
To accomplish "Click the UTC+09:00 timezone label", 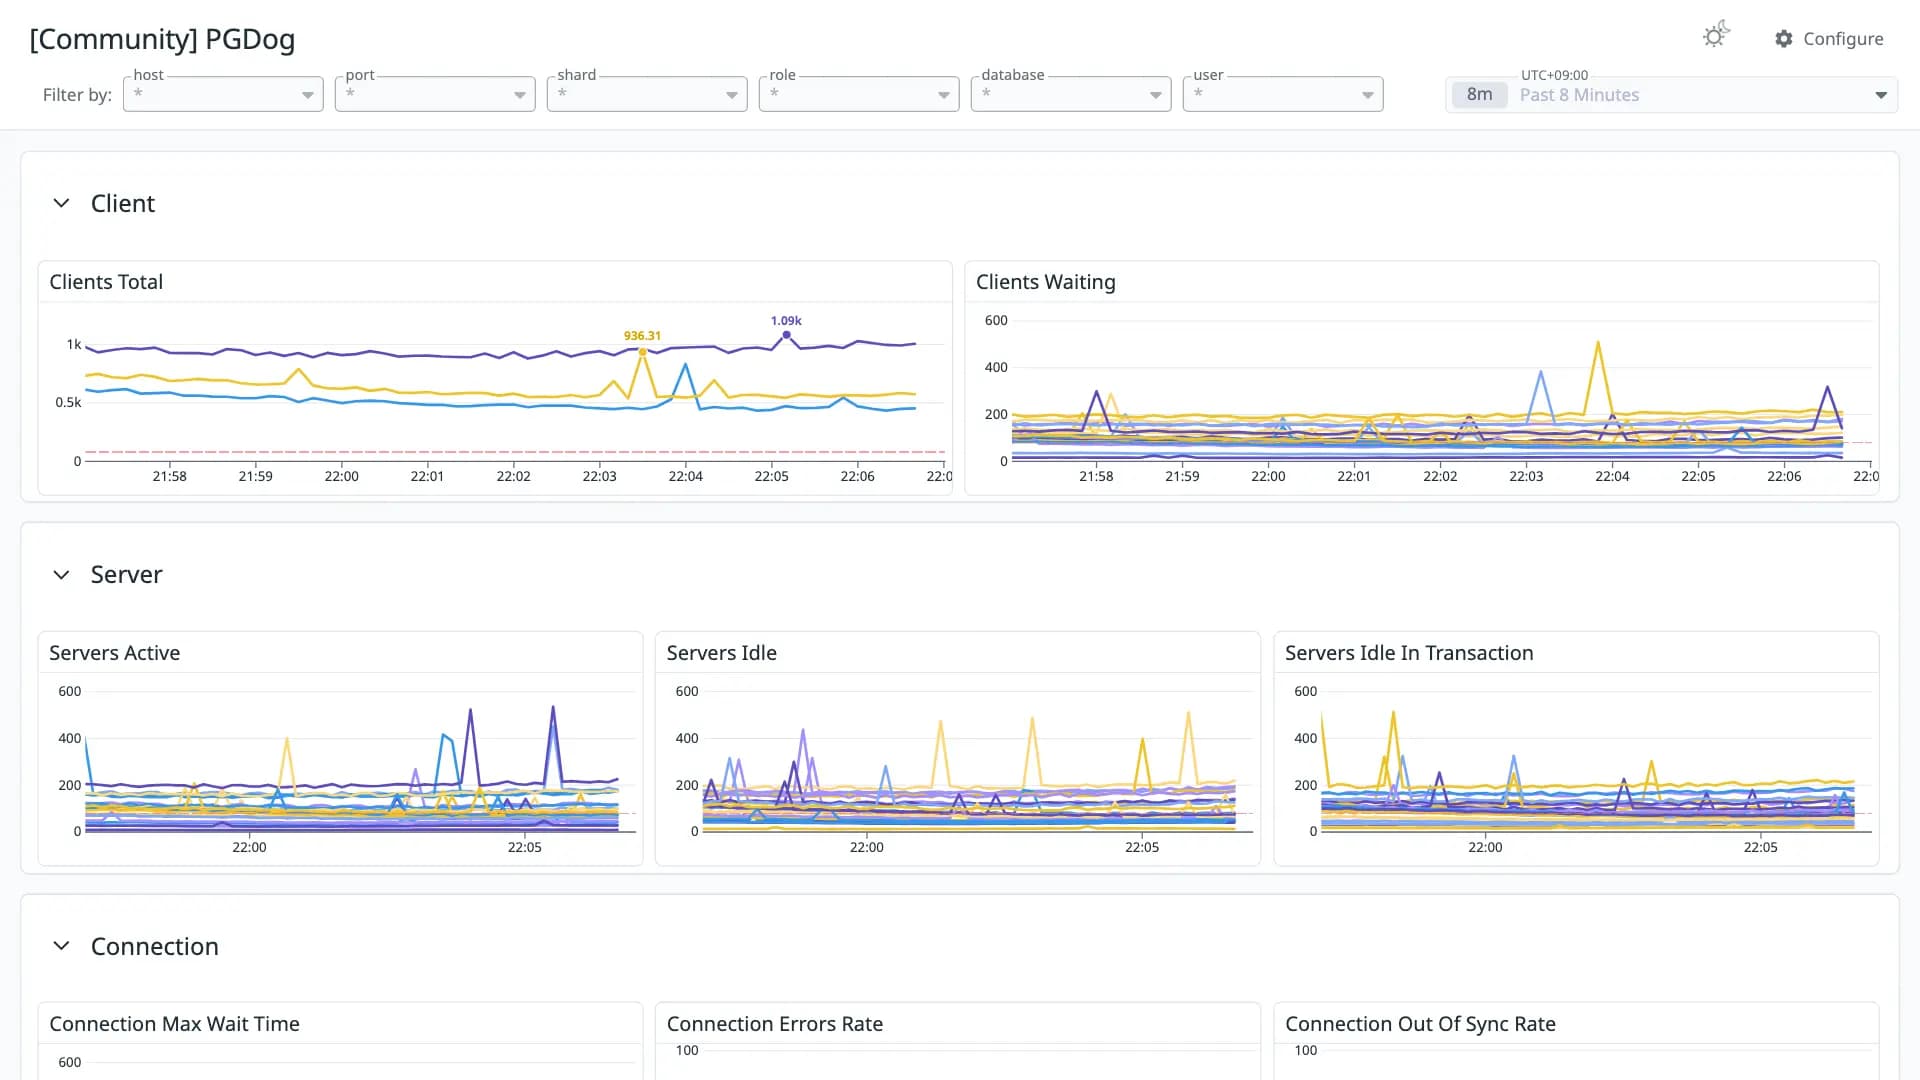I will (x=1554, y=75).
